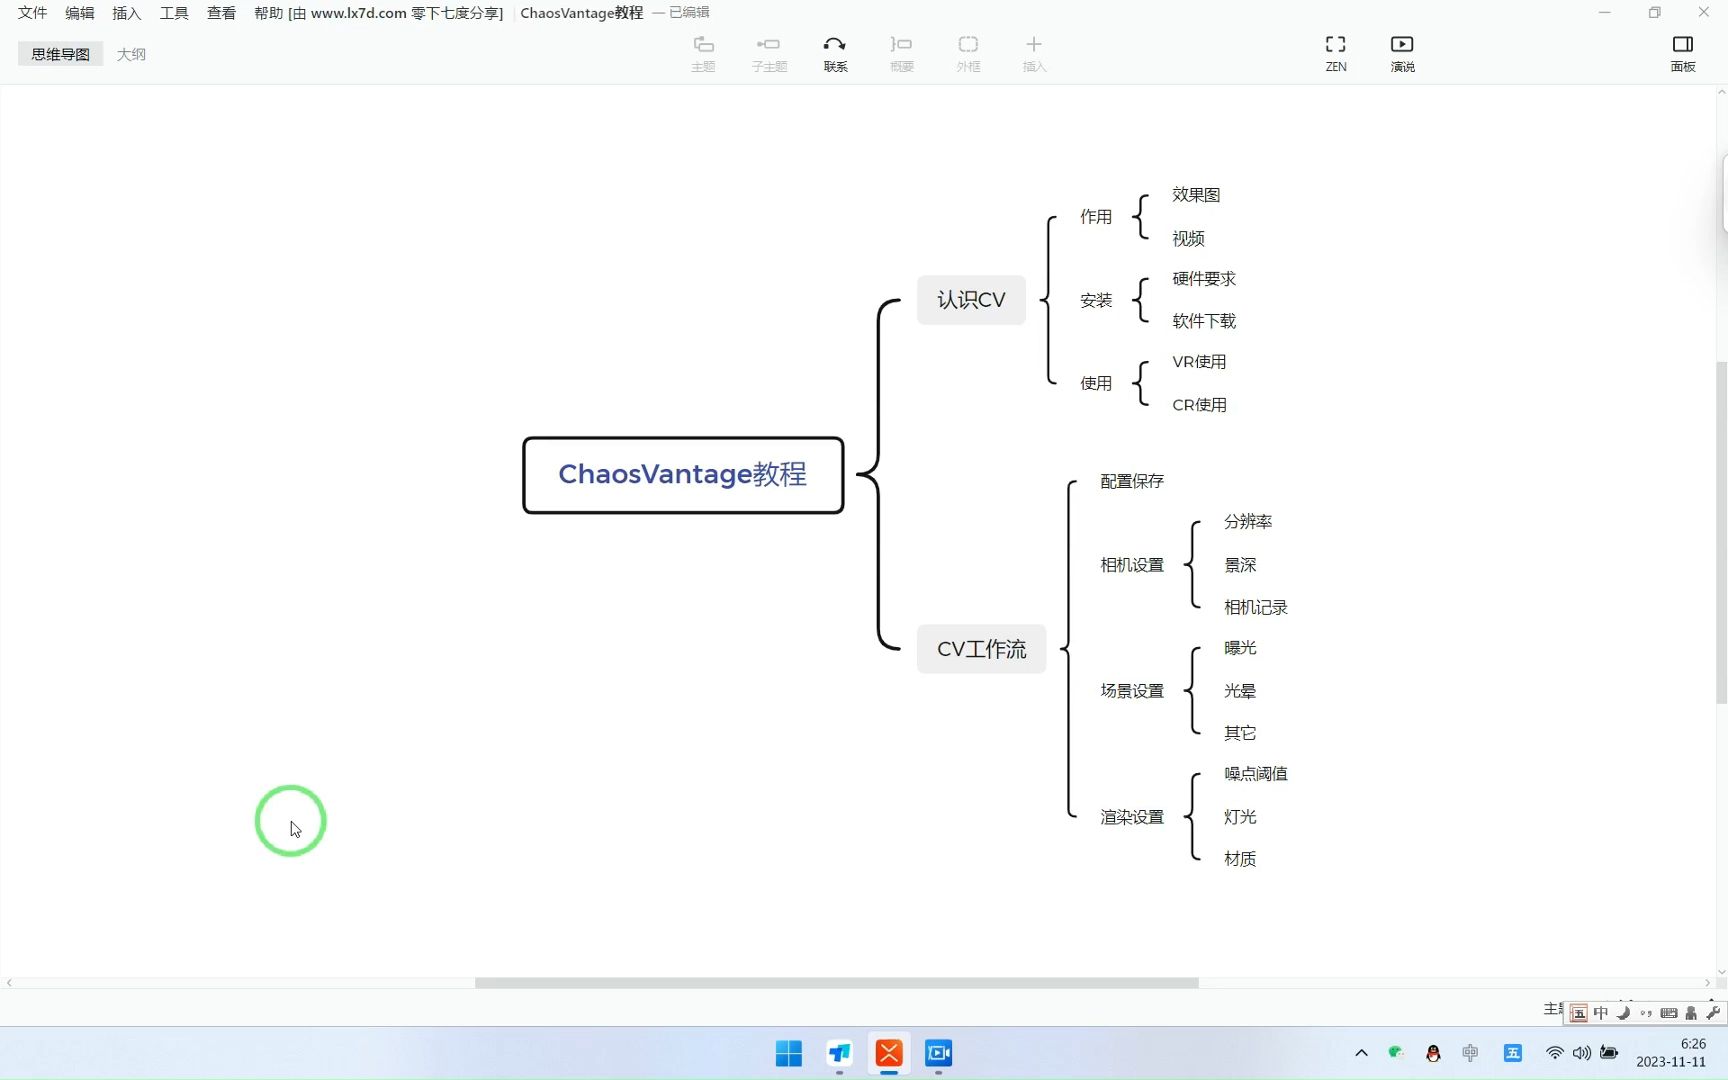Open the 工具 menu
The height and width of the screenshot is (1080, 1728).
pyautogui.click(x=174, y=13)
